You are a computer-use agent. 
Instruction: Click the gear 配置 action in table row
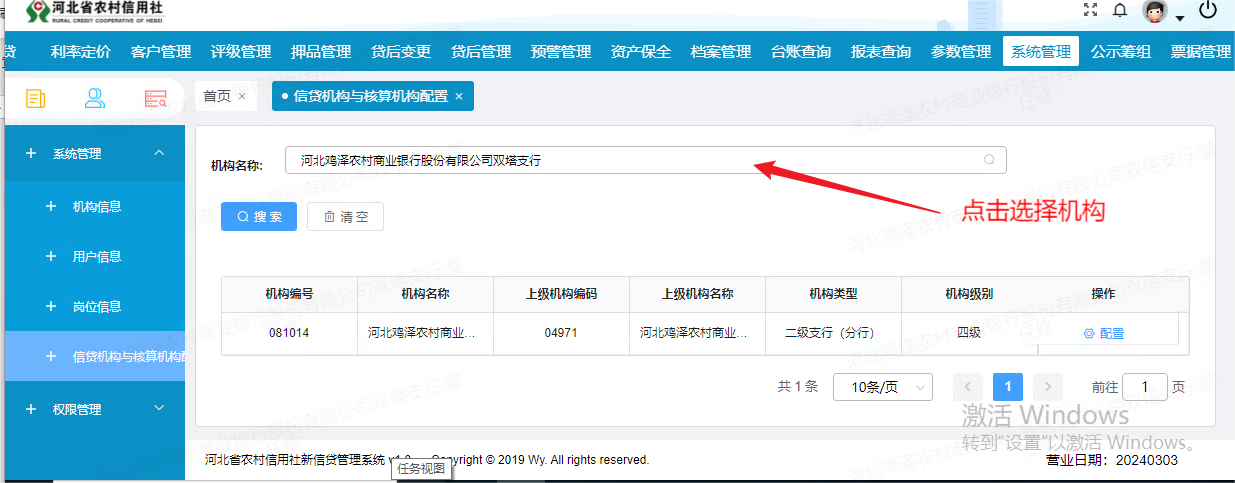1104,334
